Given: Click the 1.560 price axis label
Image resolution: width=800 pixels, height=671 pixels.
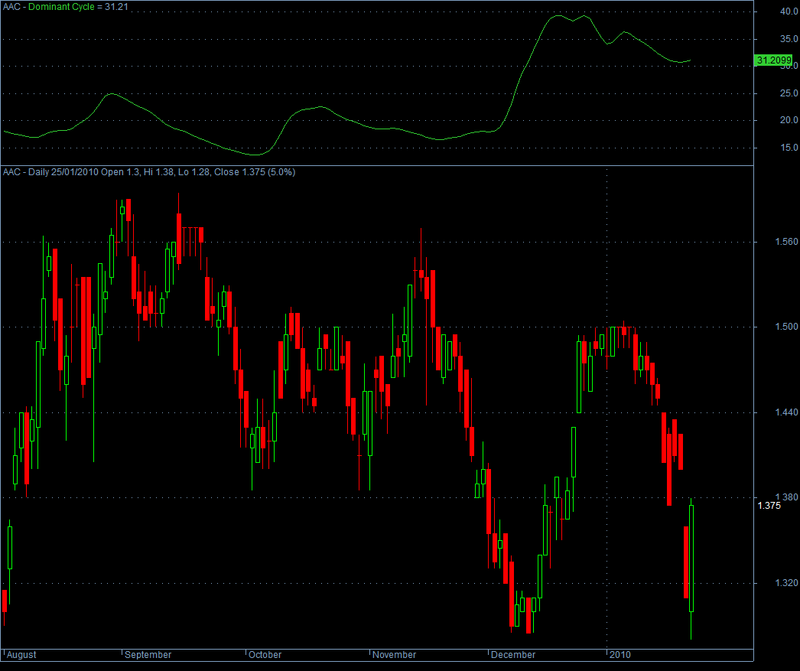Looking at the screenshot, I should pyautogui.click(x=786, y=242).
